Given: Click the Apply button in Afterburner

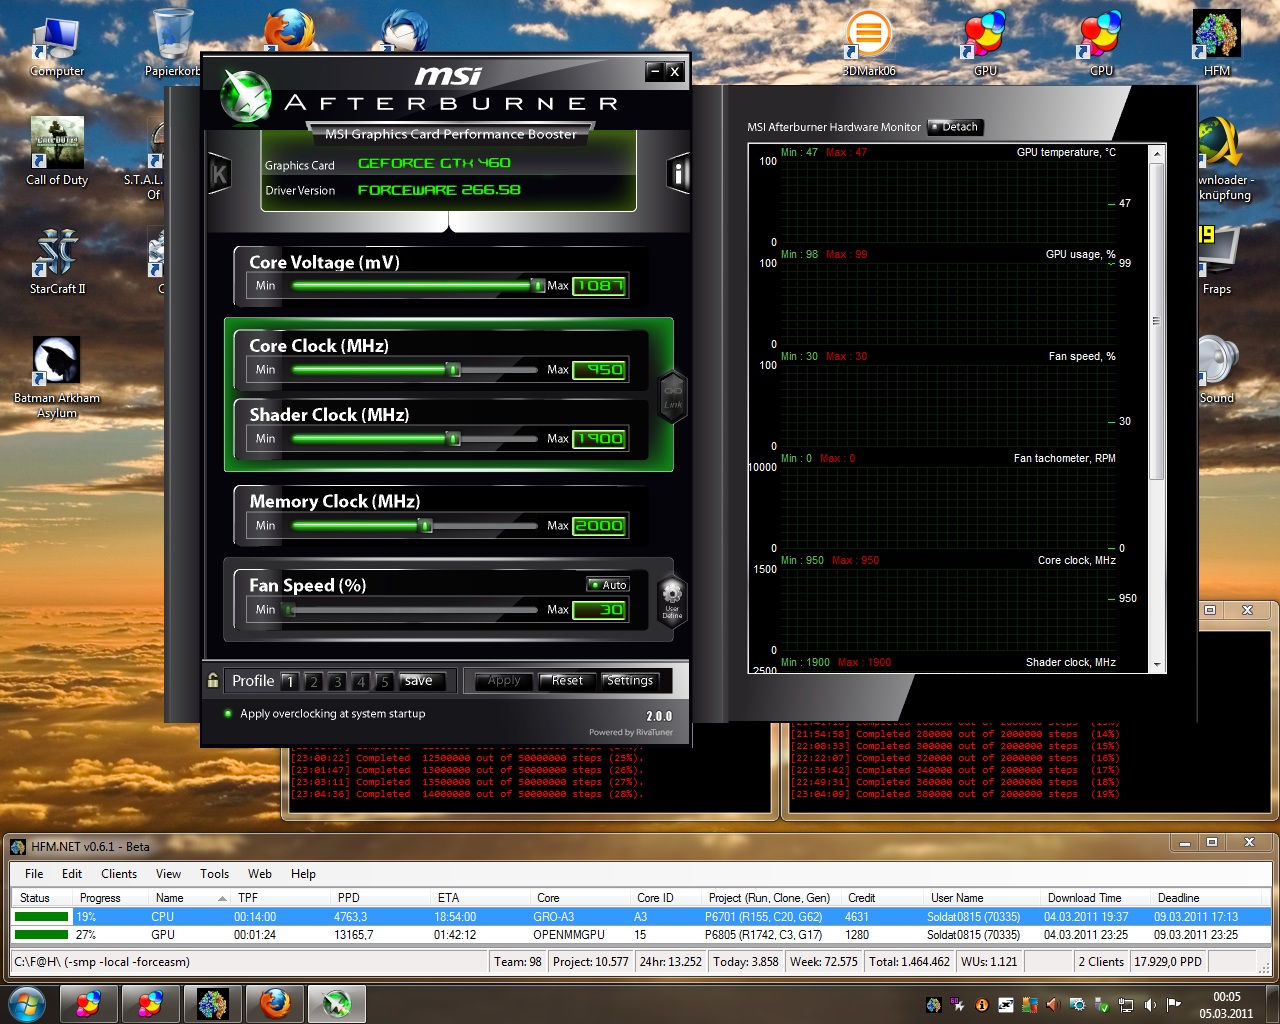Looking at the screenshot, I should click(504, 681).
